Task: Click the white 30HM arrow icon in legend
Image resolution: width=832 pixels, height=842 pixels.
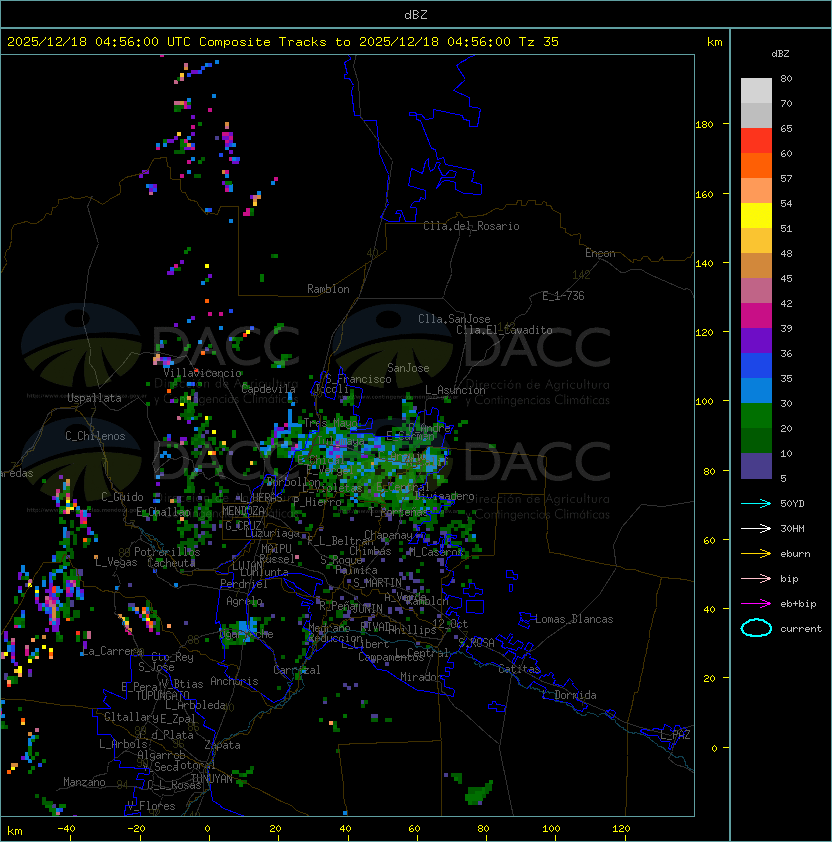Action: click(756, 528)
